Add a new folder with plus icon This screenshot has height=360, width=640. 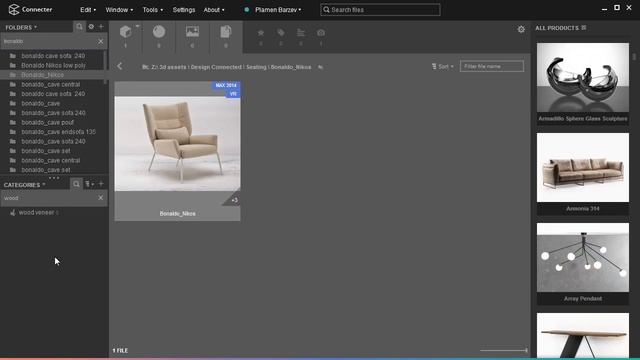click(x=101, y=27)
